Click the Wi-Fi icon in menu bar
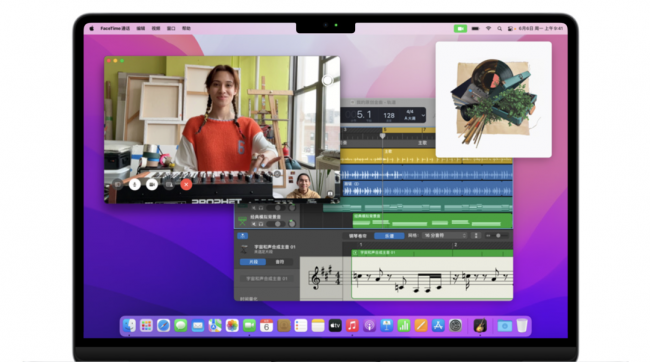 (488, 29)
